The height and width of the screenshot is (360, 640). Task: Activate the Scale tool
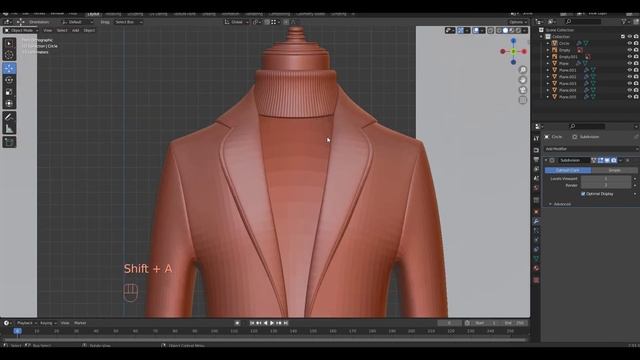tap(9, 92)
